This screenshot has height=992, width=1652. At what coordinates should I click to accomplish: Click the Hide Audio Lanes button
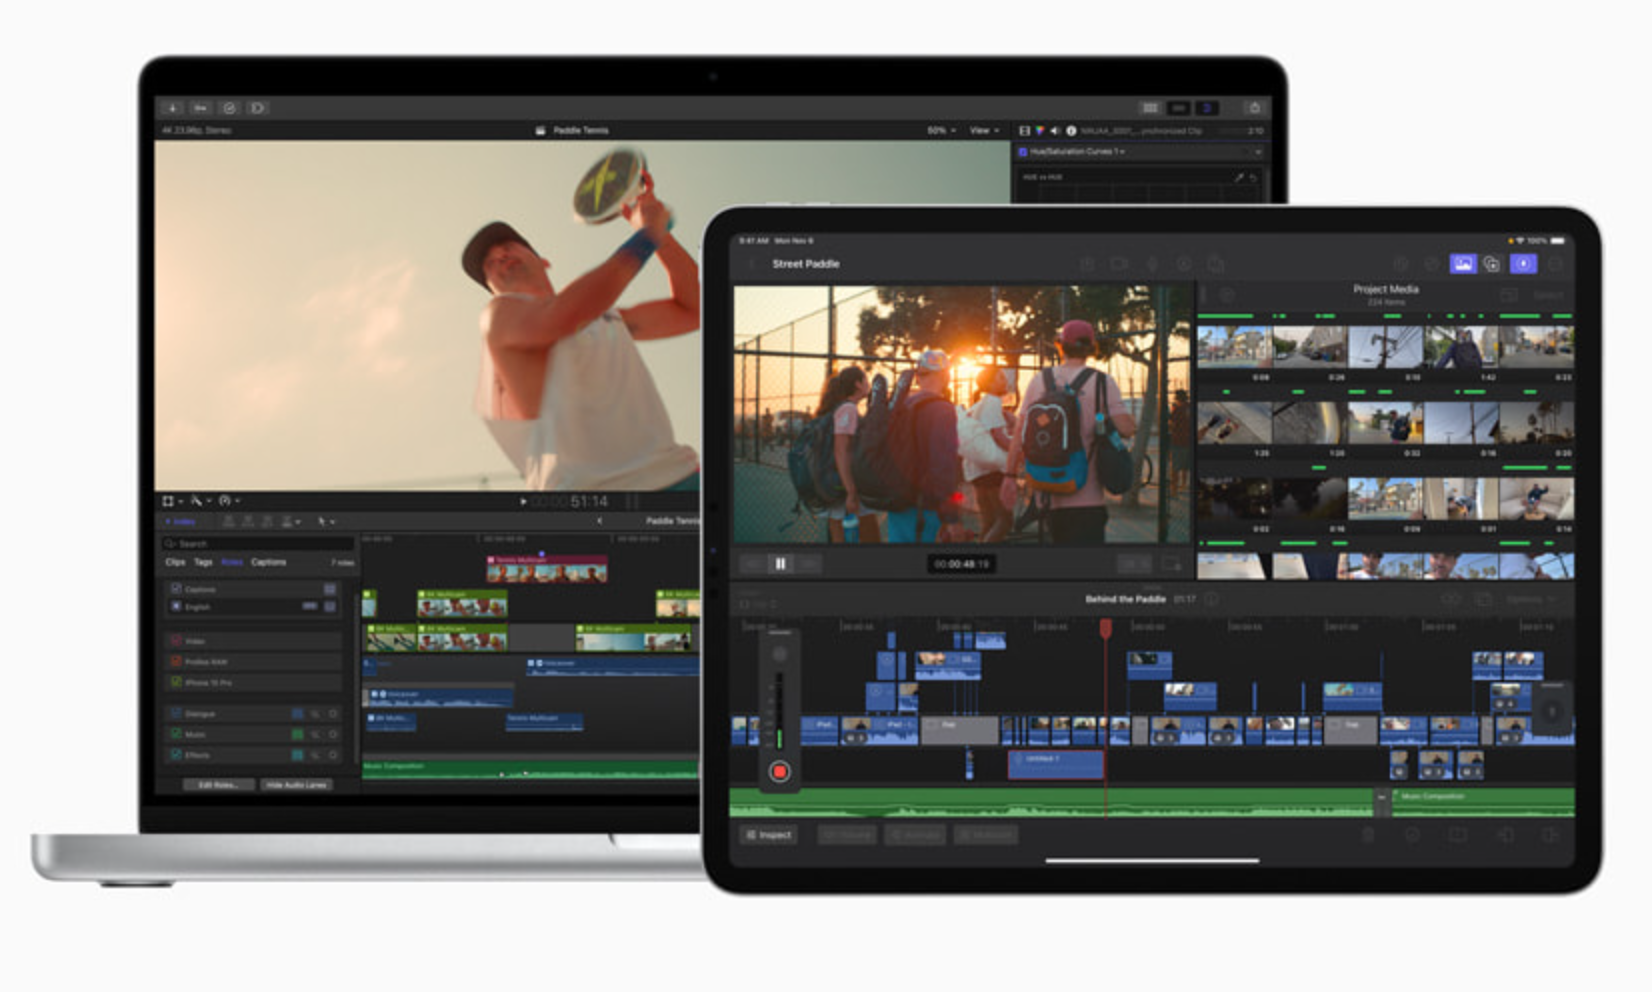(x=296, y=785)
